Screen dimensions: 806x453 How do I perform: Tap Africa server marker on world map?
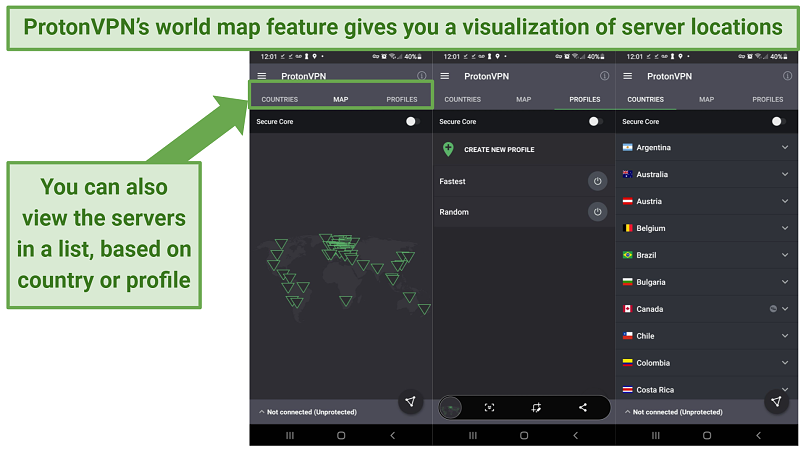pos(346,301)
